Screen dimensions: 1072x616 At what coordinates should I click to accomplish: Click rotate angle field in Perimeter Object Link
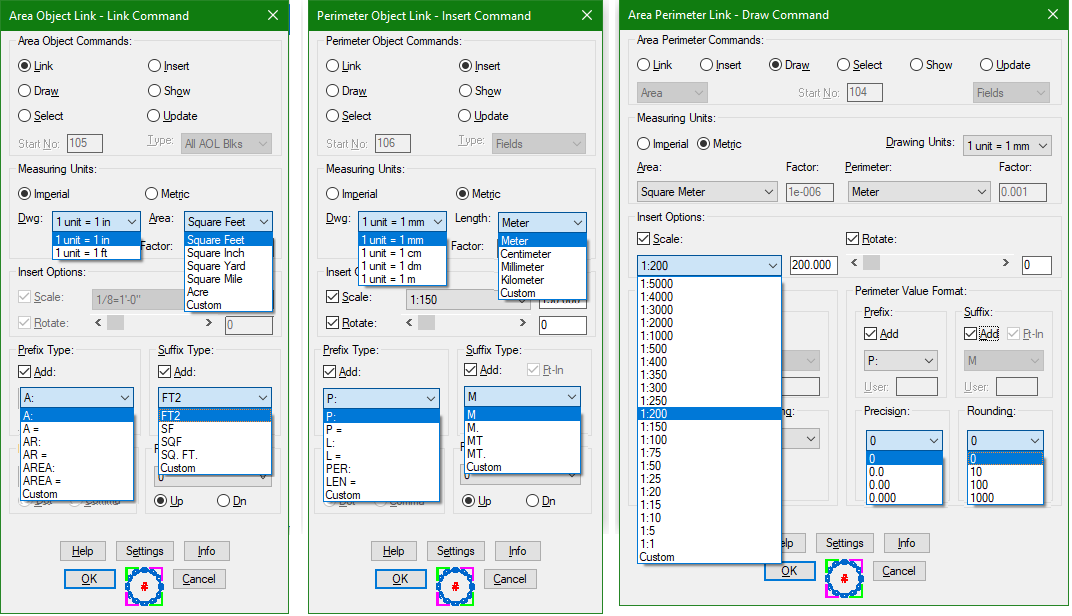tap(563, 325)
